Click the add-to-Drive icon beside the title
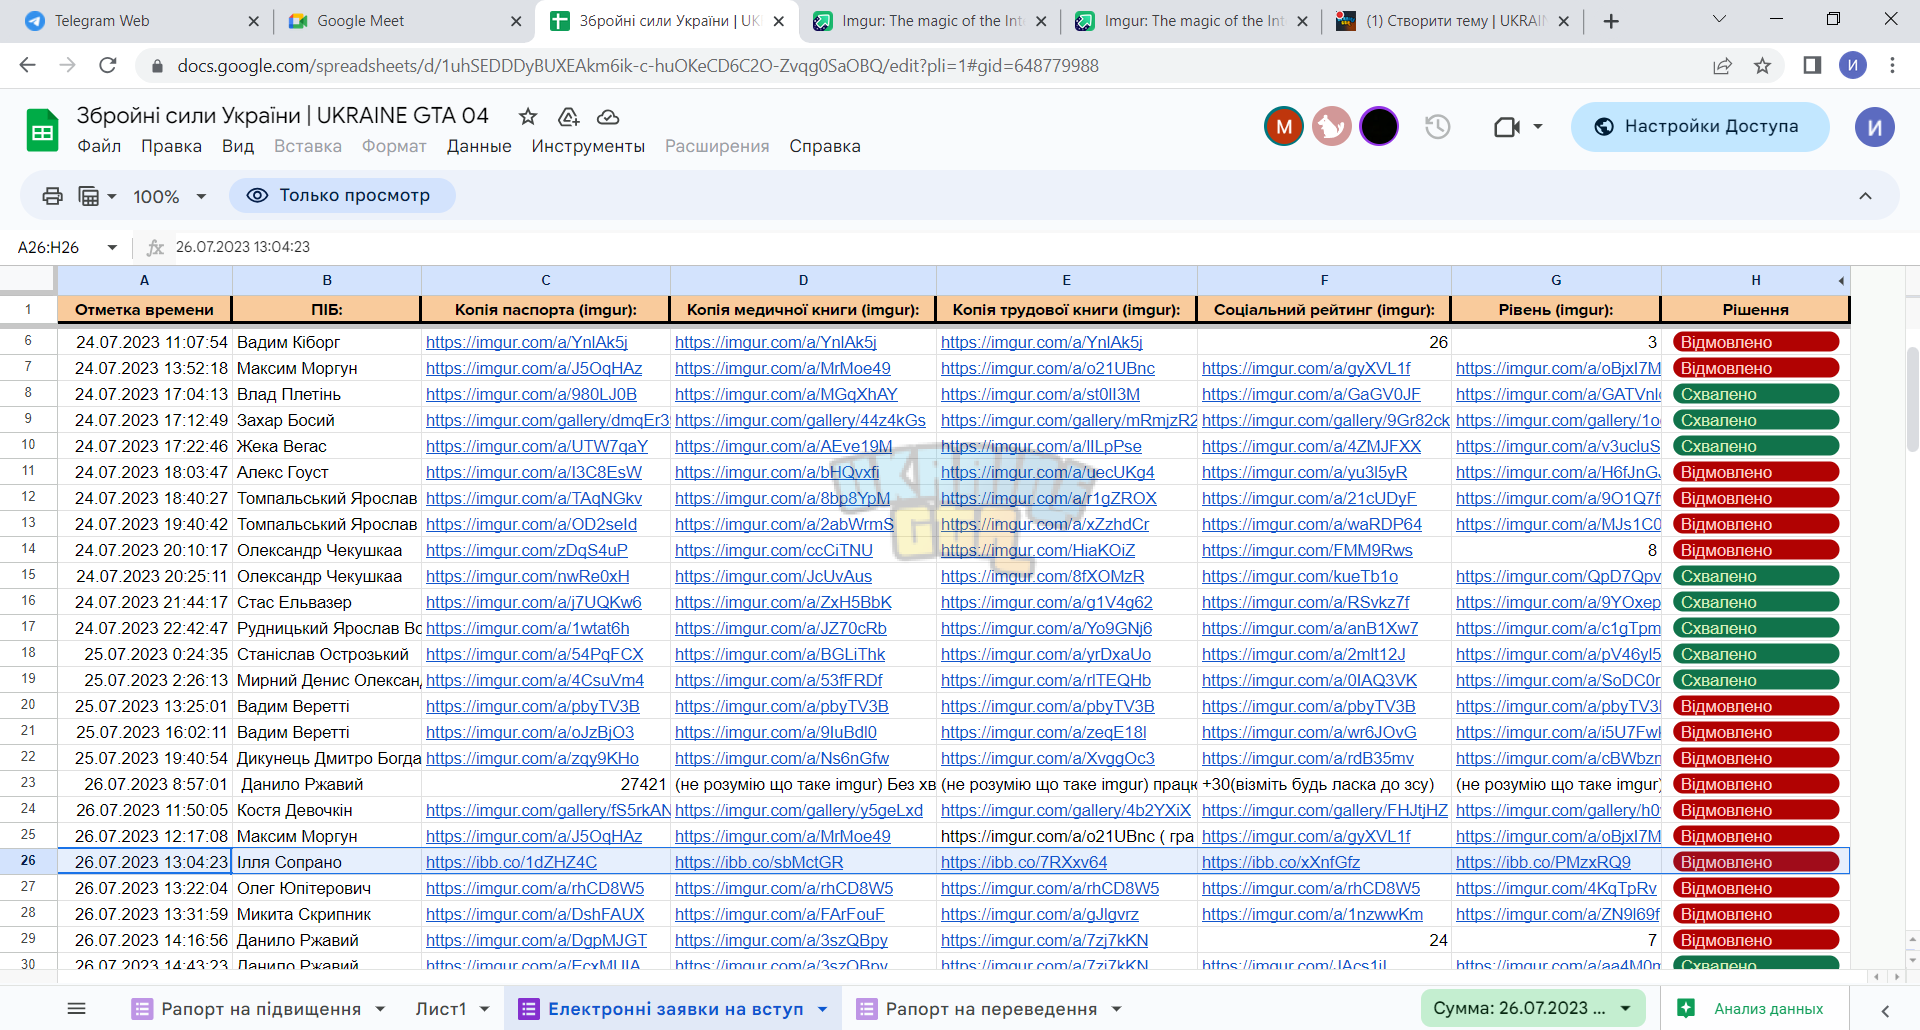This screenshot has width=1920, height=1030. 568,116
